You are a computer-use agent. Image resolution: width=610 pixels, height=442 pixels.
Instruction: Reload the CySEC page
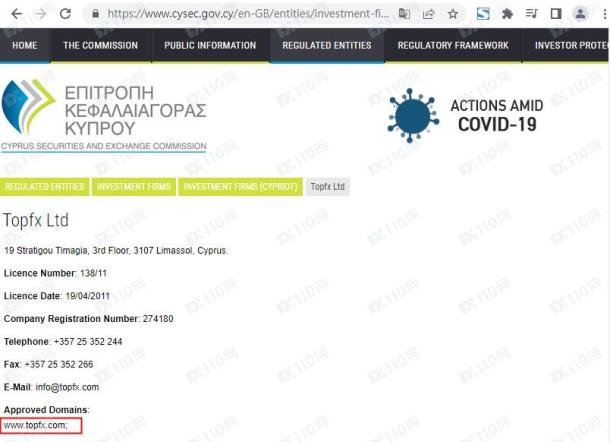[65, 14]
